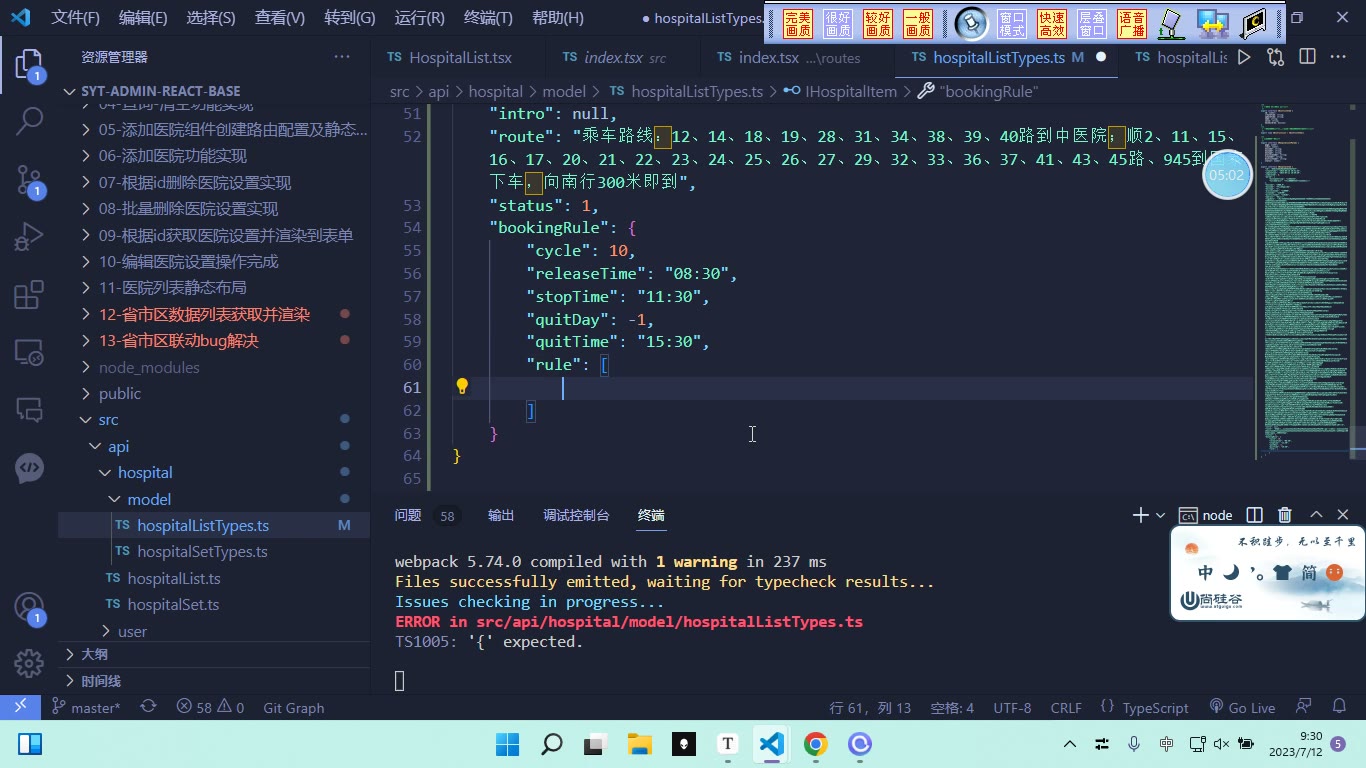Open the Explorer view in activity bar
The width and height of the screenshot is (1366, 768).
(29, 66)
